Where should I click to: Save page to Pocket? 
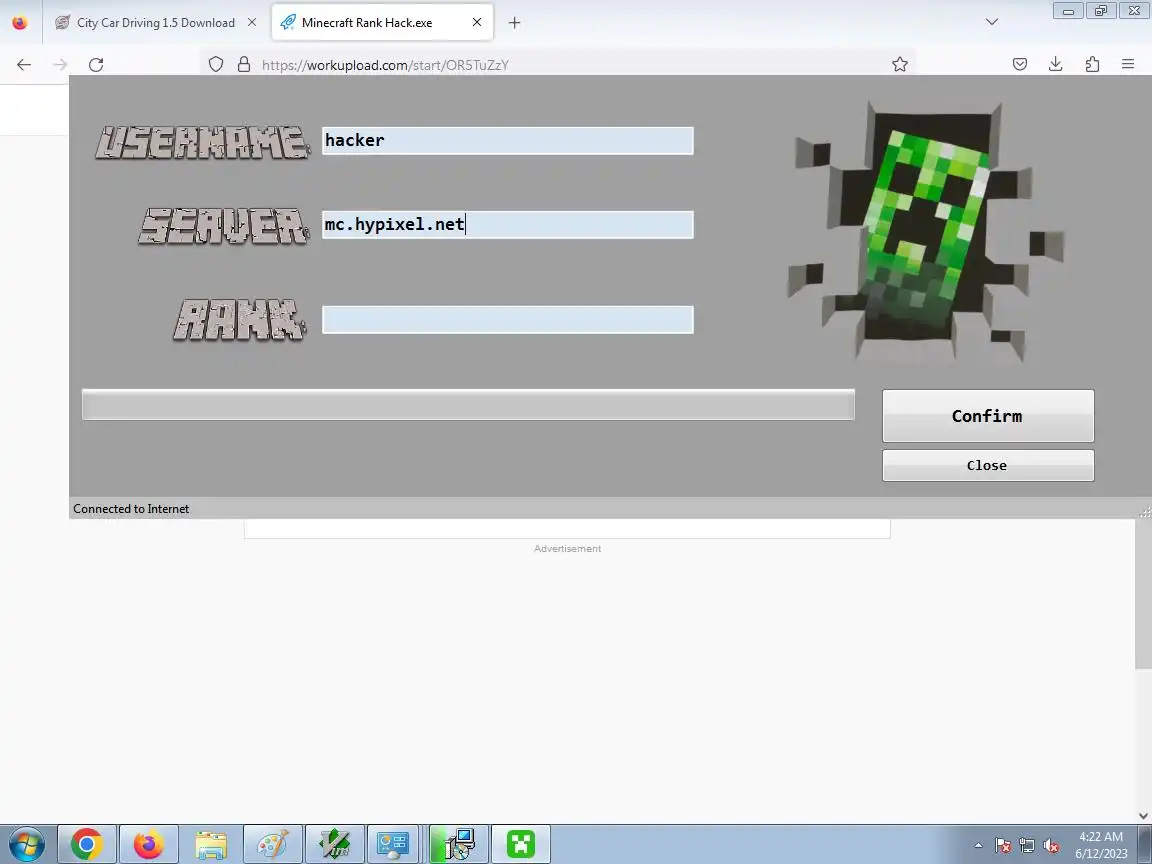tap(1020, 65)
